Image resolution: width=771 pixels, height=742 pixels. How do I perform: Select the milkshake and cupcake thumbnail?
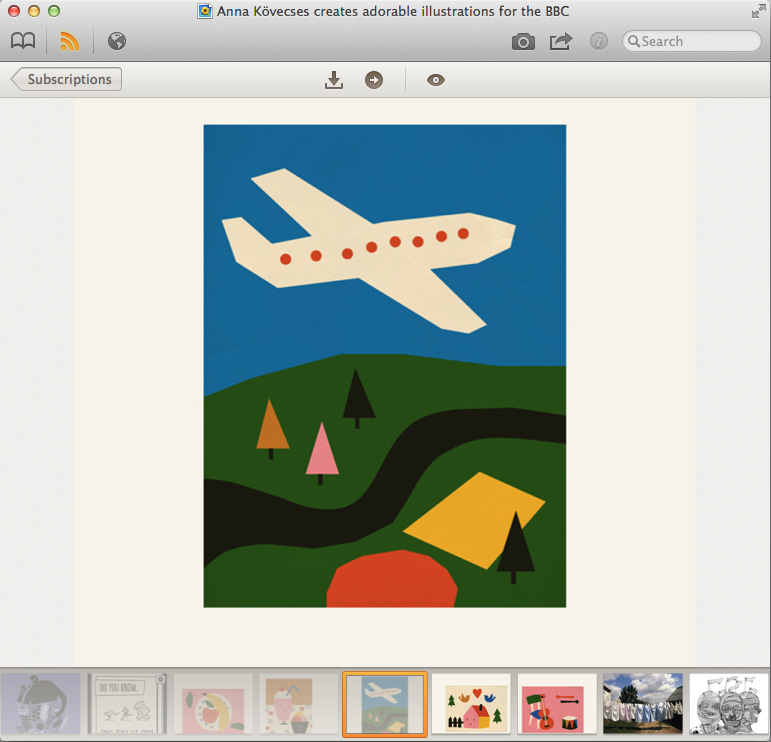[x=298, y=704]
